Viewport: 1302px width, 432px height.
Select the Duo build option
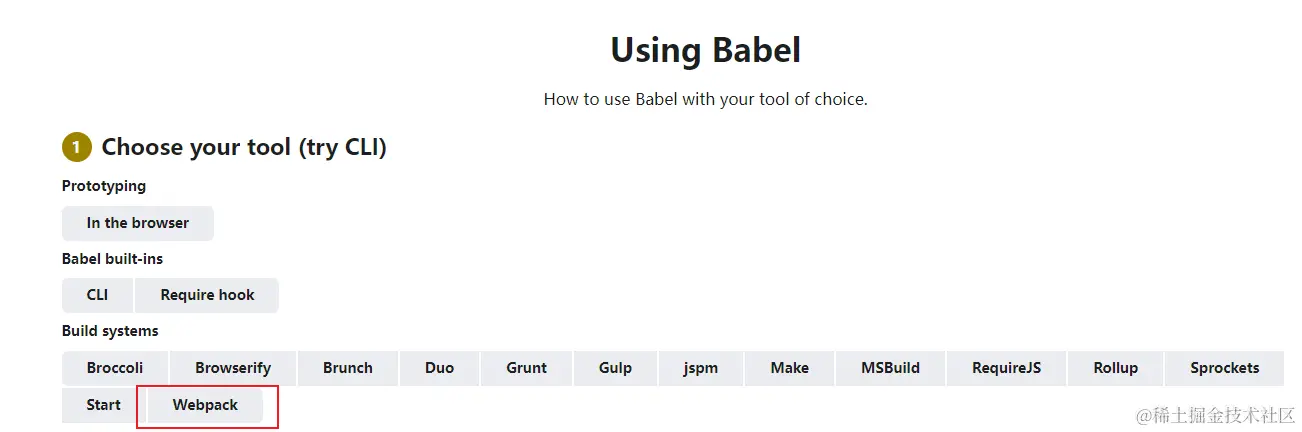pyautogui.click(x=439, y=368)
